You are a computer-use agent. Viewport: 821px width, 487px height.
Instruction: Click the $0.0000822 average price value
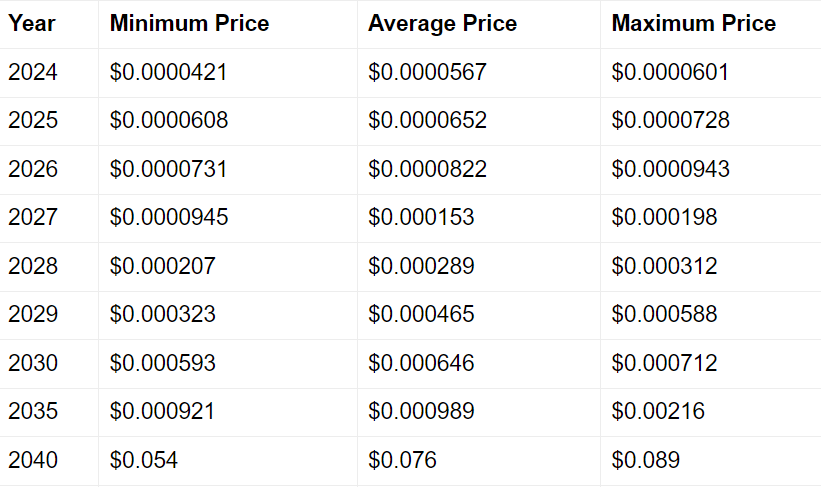tap(427, 169)
